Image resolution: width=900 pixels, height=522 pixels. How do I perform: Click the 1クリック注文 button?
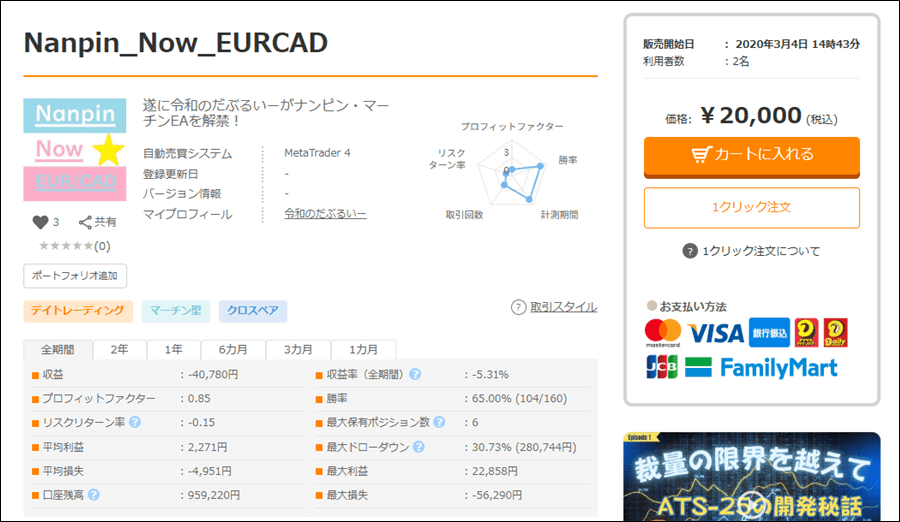coord(751,207)
